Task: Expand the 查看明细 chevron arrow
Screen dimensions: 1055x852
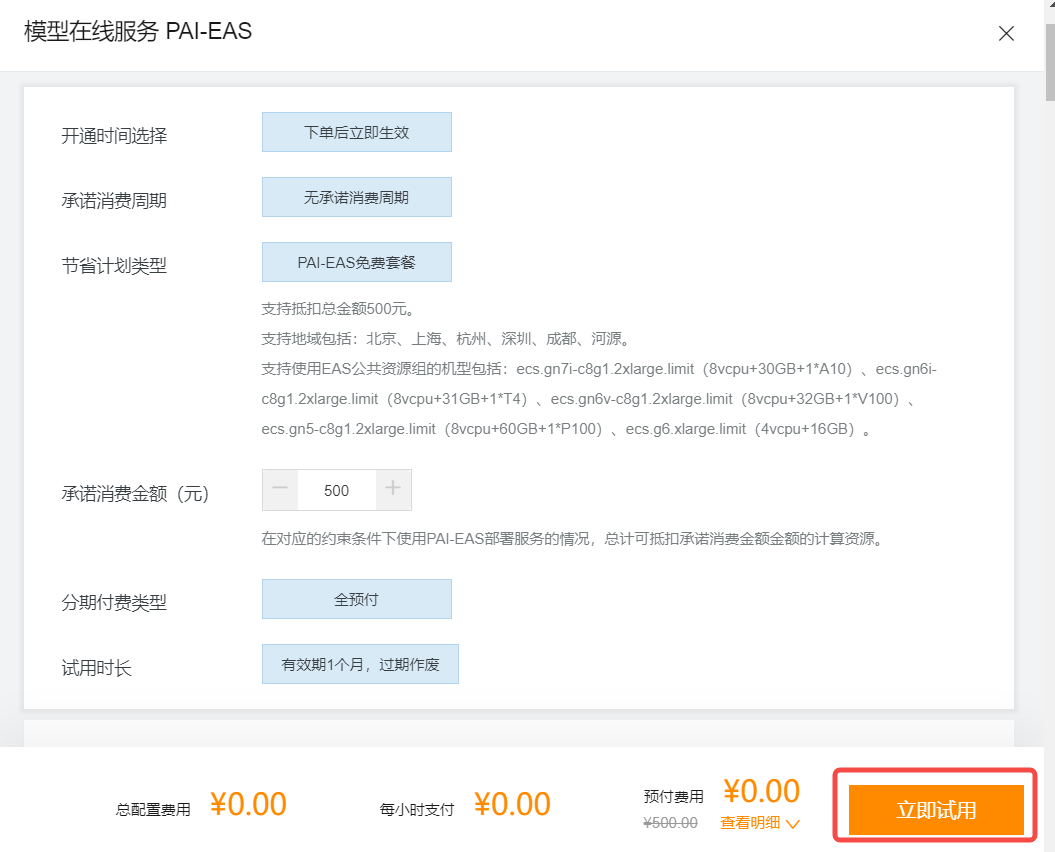Action: pyautogui.click(x=790, y=823)
